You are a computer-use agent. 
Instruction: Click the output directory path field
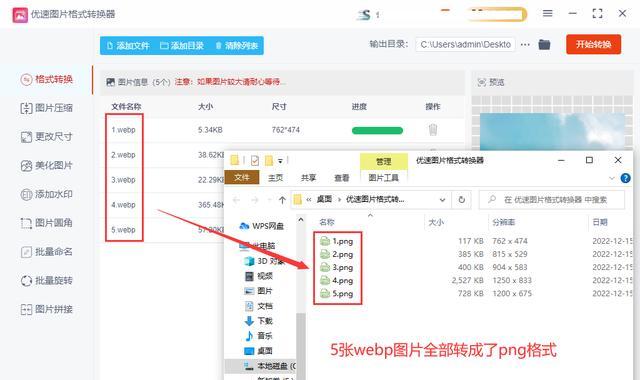pyautogui.click(x=465, y=44)
